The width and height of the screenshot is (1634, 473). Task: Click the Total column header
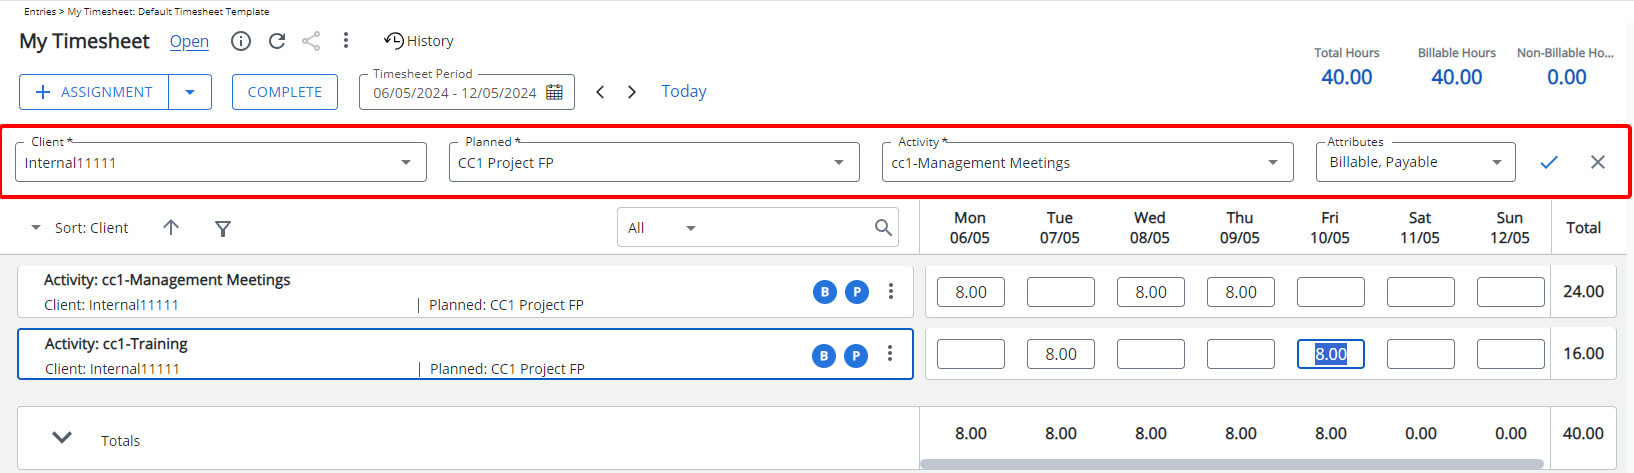[x=1584, y=228]
